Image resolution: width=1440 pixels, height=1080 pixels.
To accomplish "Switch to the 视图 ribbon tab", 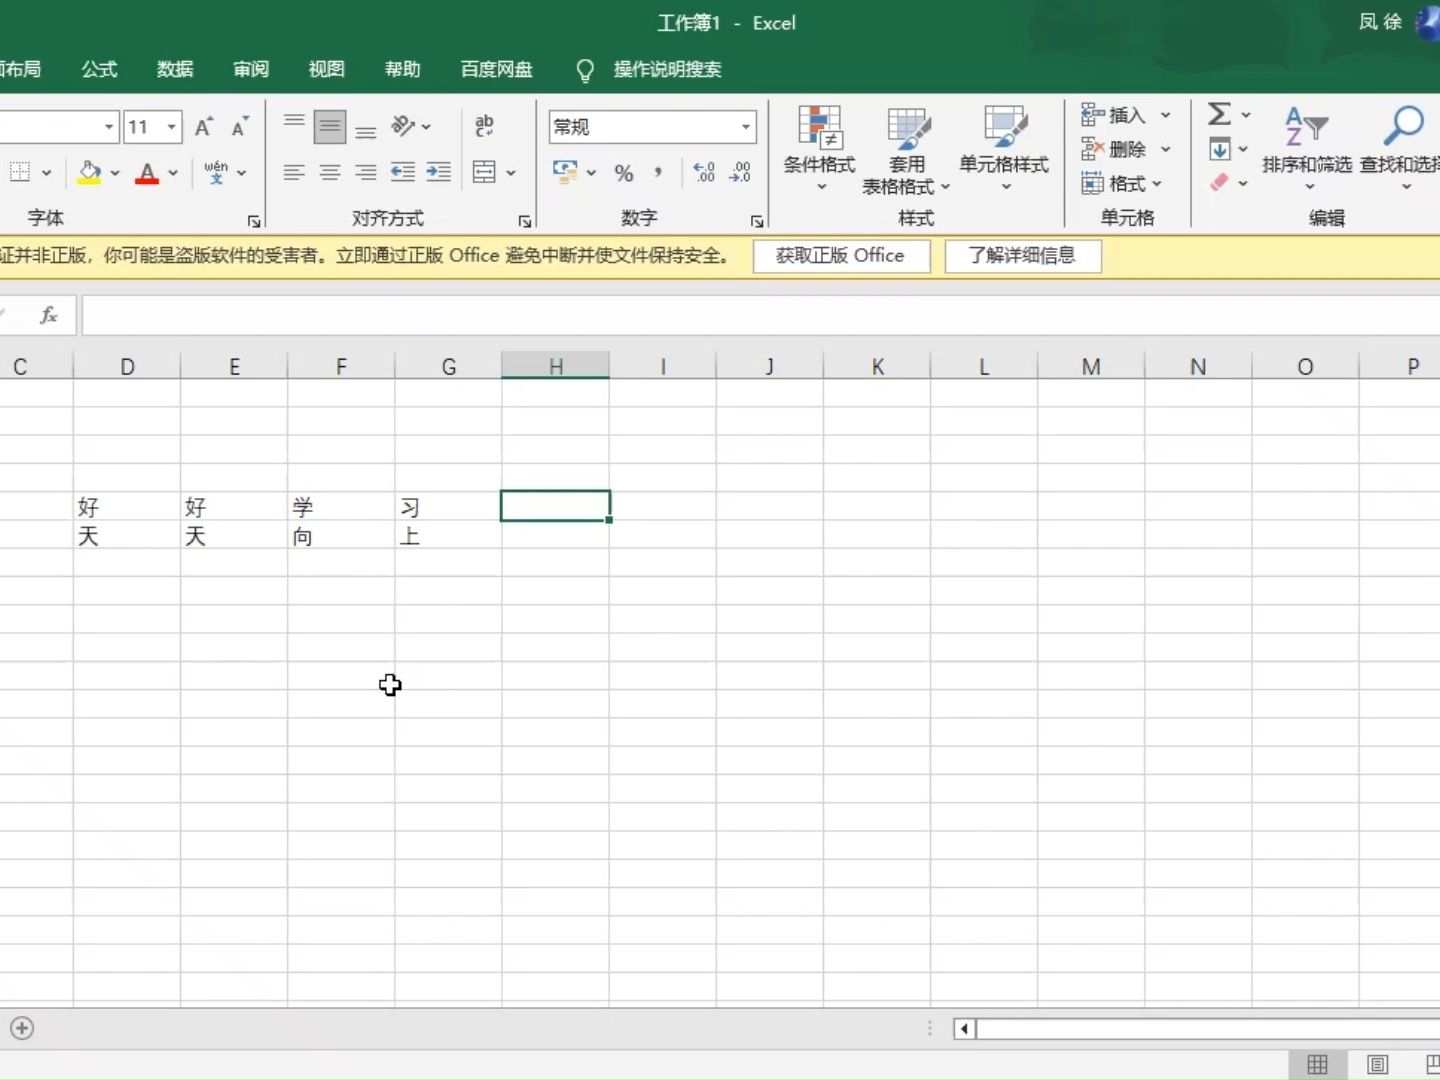I will coord(325,69).
